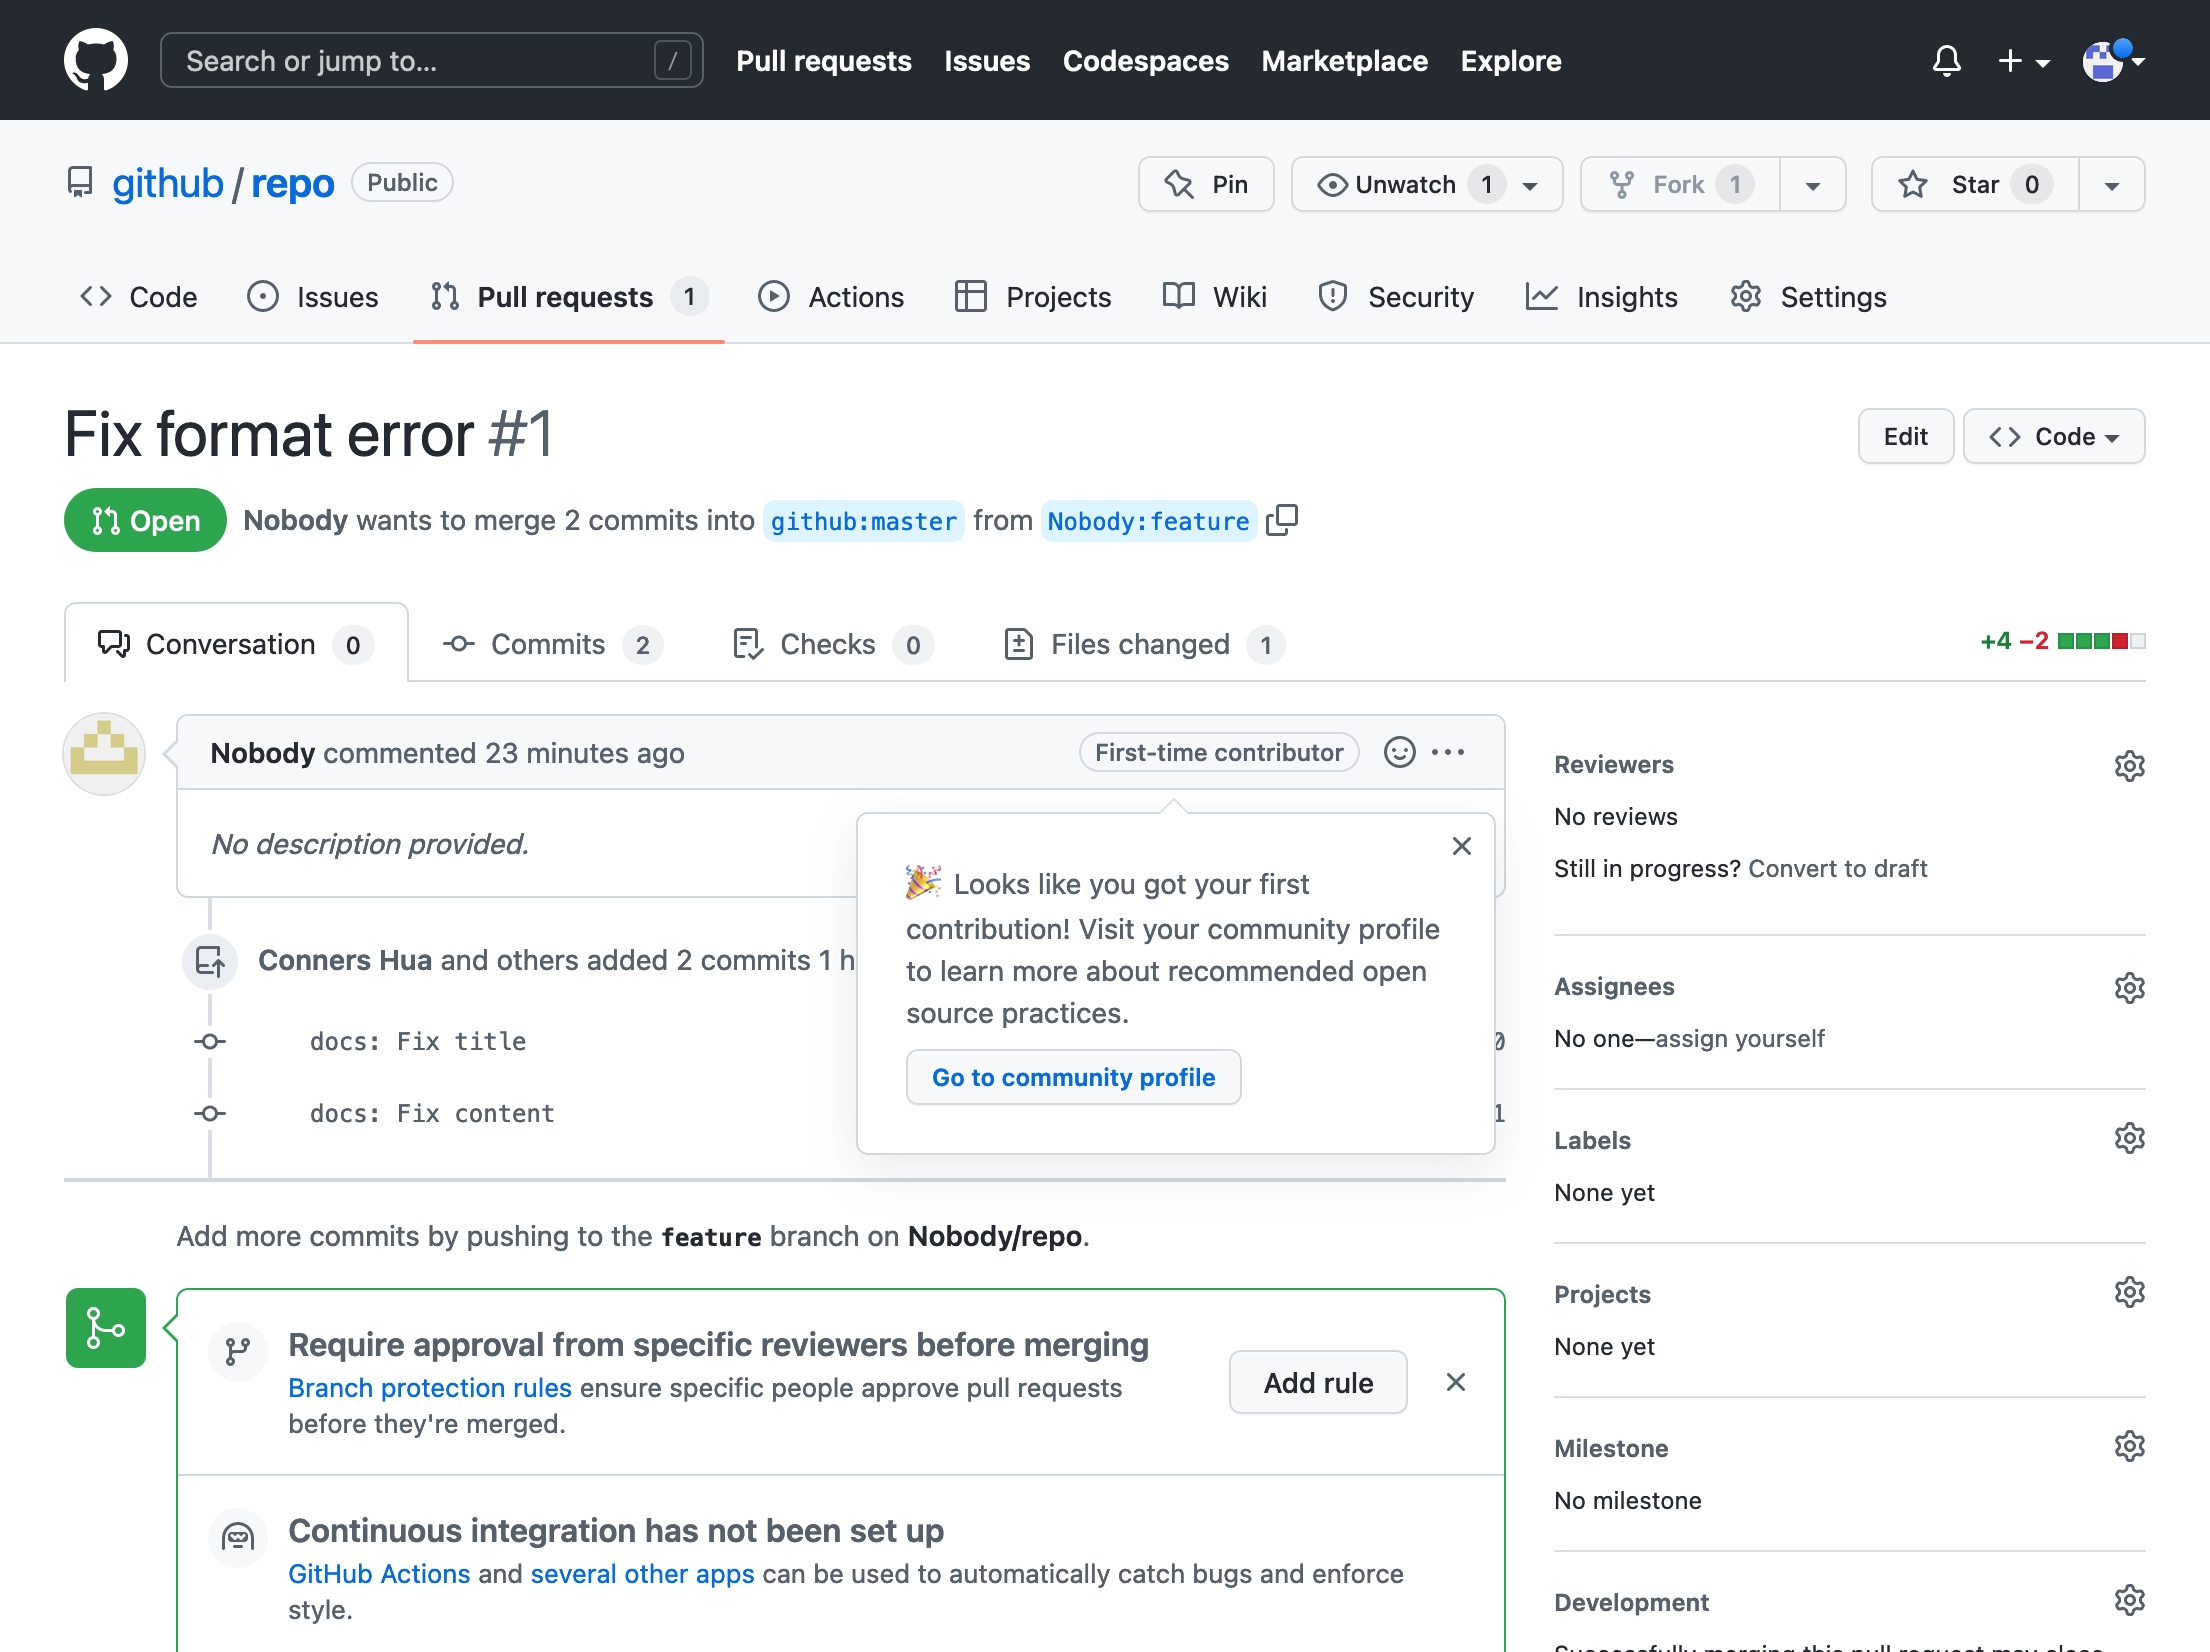2210x1652 pixels.
Task: Open the Projects tab
Action: pos(1033,297)
